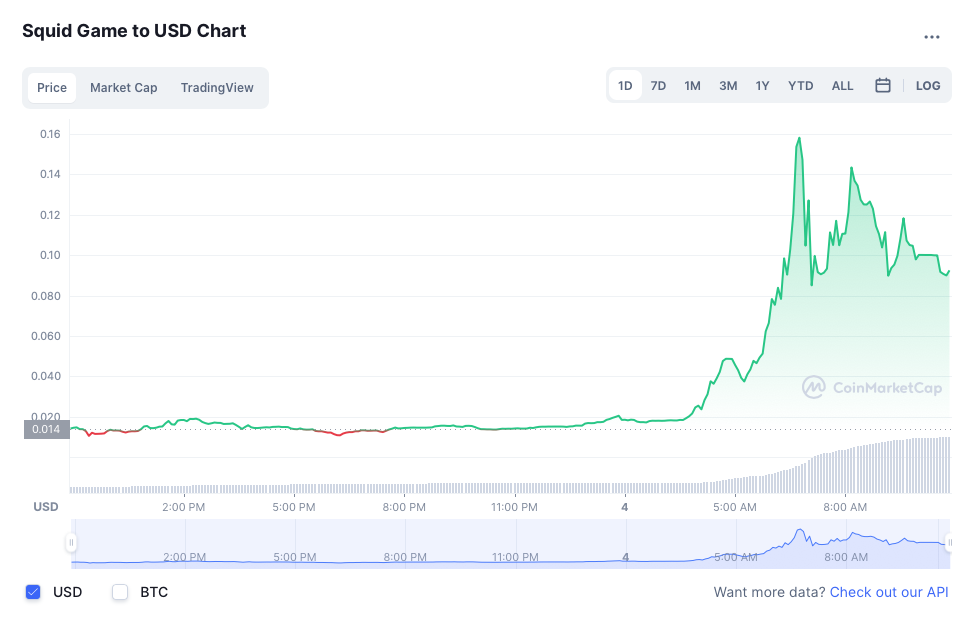Click the 0.16 price peak on chart

[799, 139]
